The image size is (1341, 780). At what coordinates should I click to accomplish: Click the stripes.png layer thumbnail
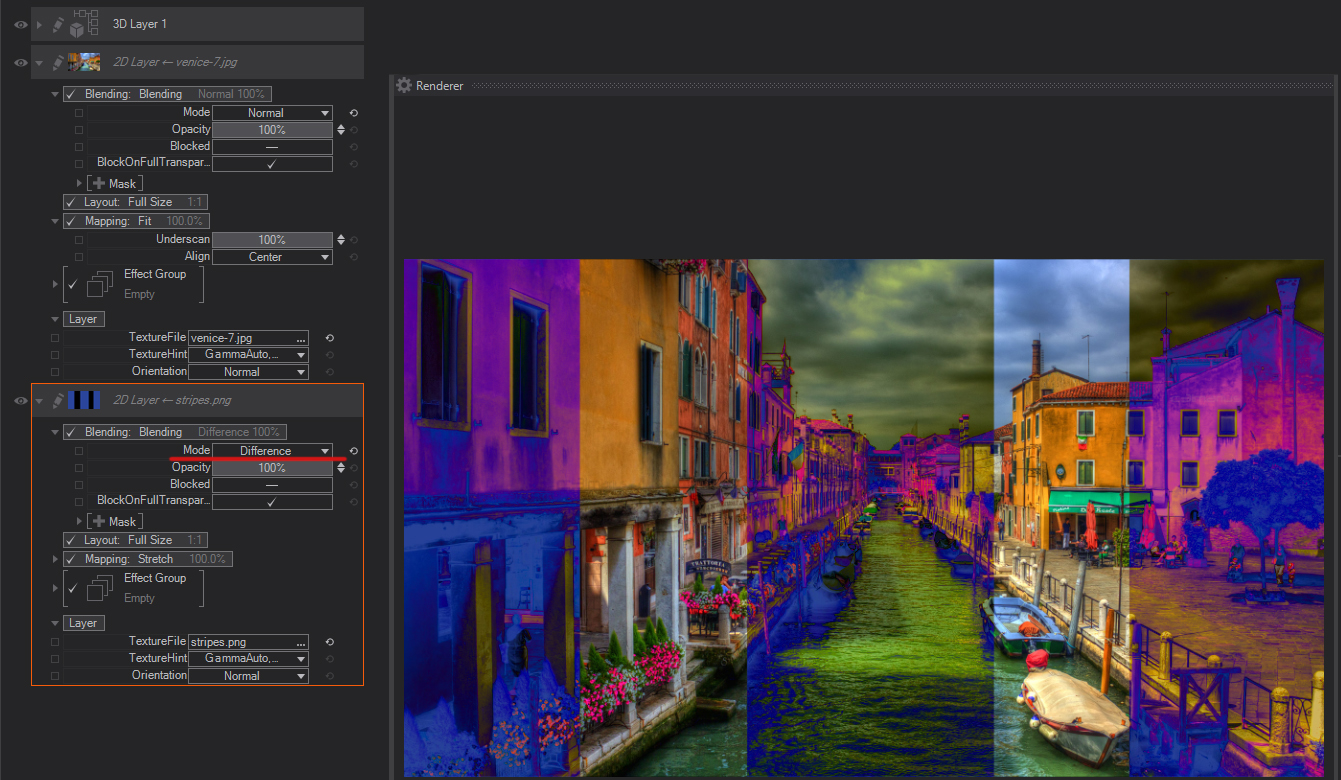84,401
